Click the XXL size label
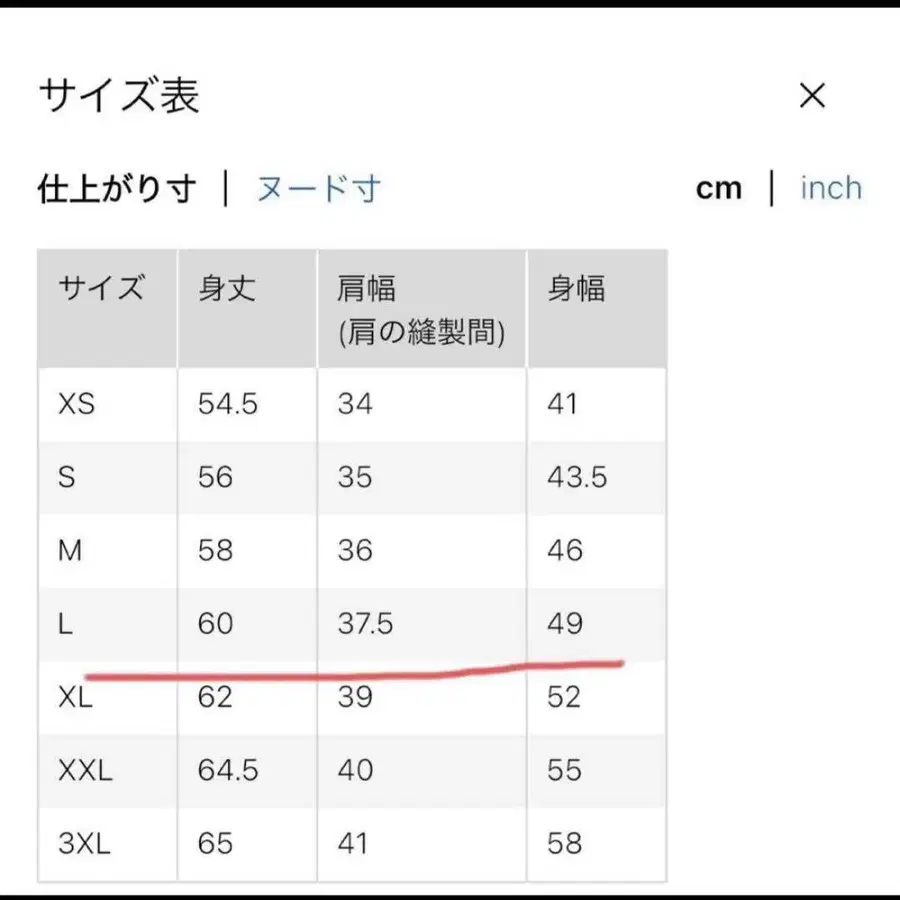 point(84,770)
